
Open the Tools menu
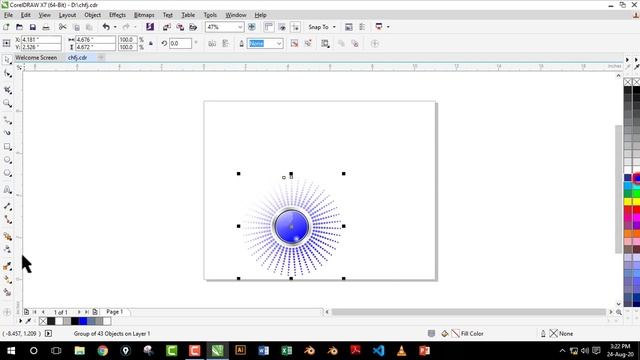[x=210, y=15]
